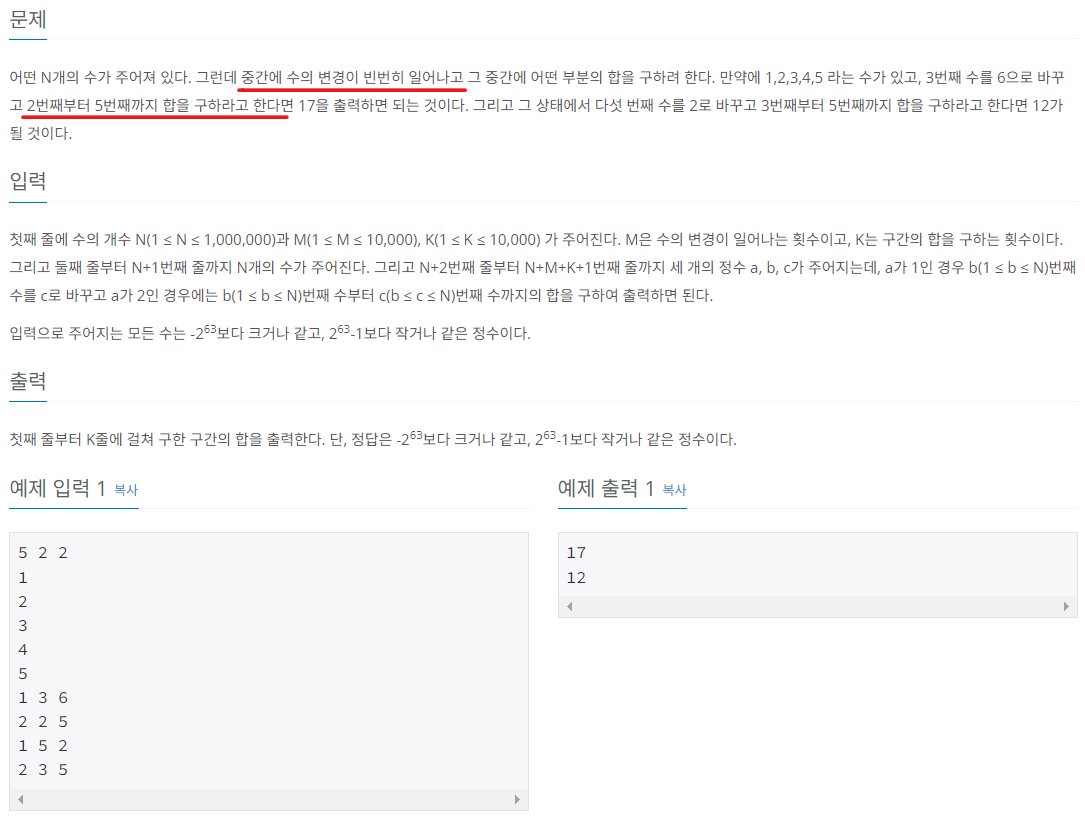Click right scroll arrow of sample output box

[x=1066, y=606]
